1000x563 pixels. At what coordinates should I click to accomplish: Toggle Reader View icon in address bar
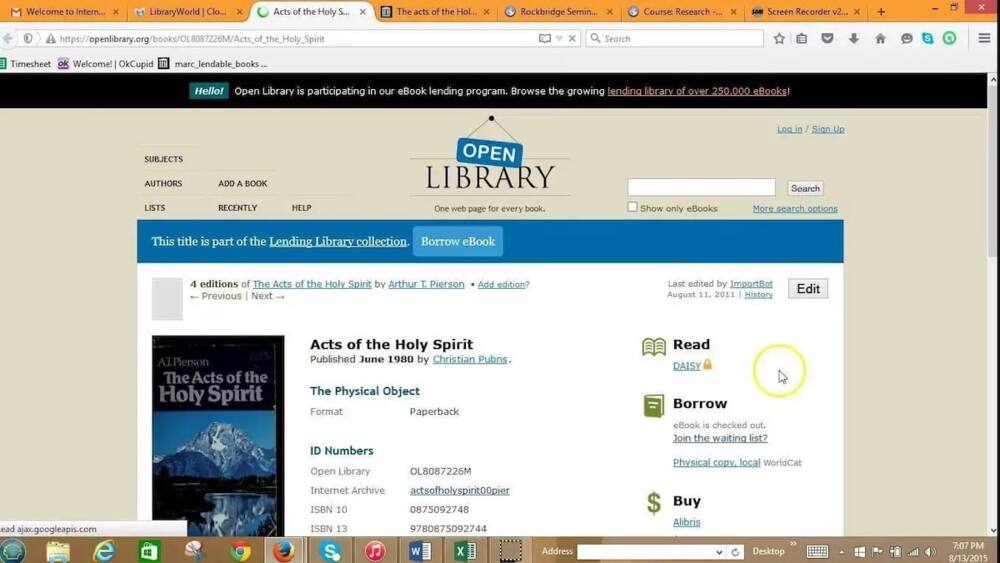point(545,38)
